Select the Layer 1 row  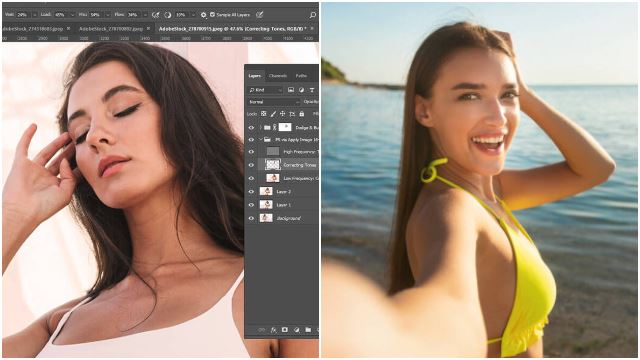(x=283, y=205)
